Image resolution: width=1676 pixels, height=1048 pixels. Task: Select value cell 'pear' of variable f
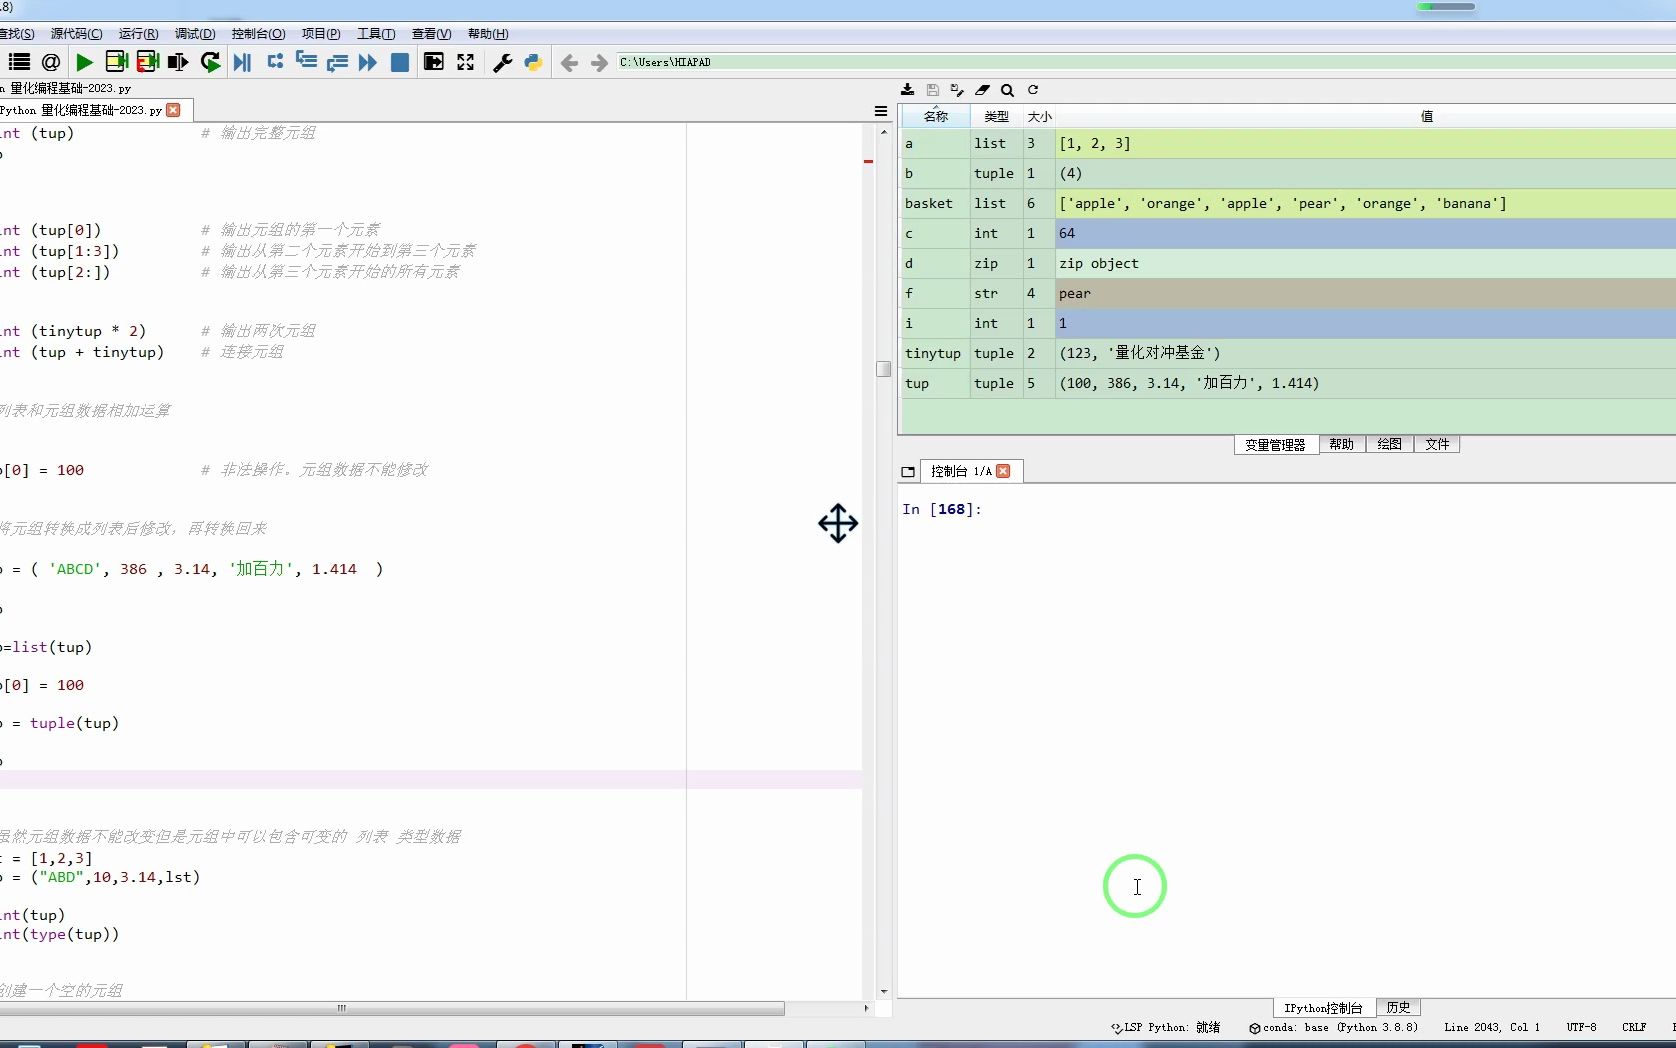[x=1366, y=294]
